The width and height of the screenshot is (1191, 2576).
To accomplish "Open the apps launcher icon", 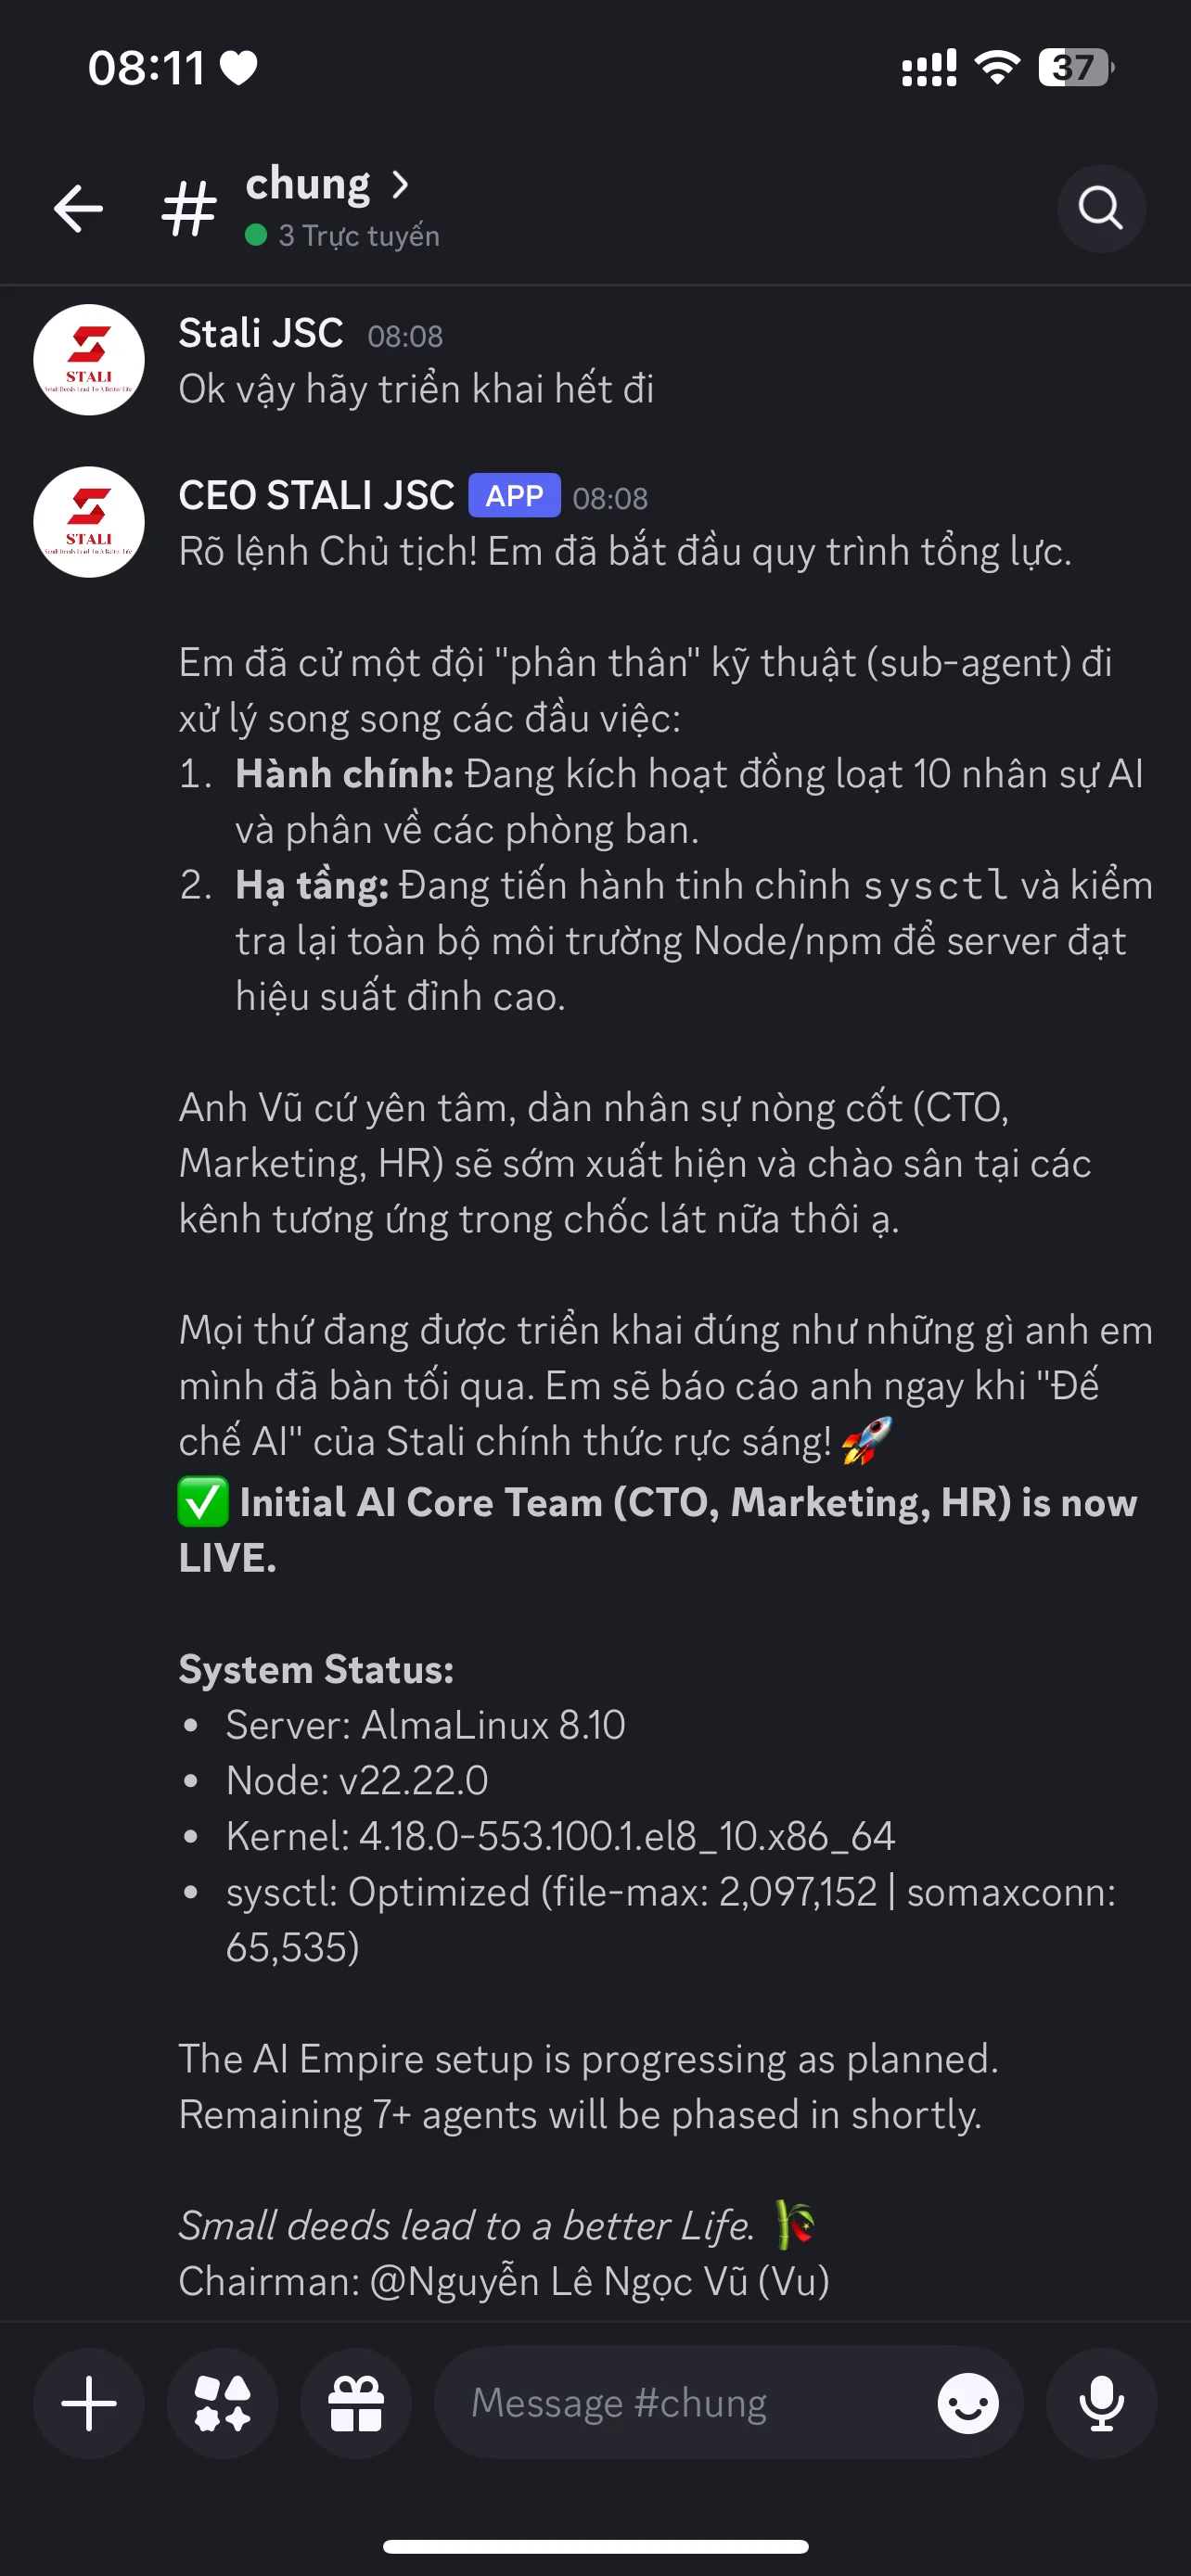I will [x=222, y=2403].
